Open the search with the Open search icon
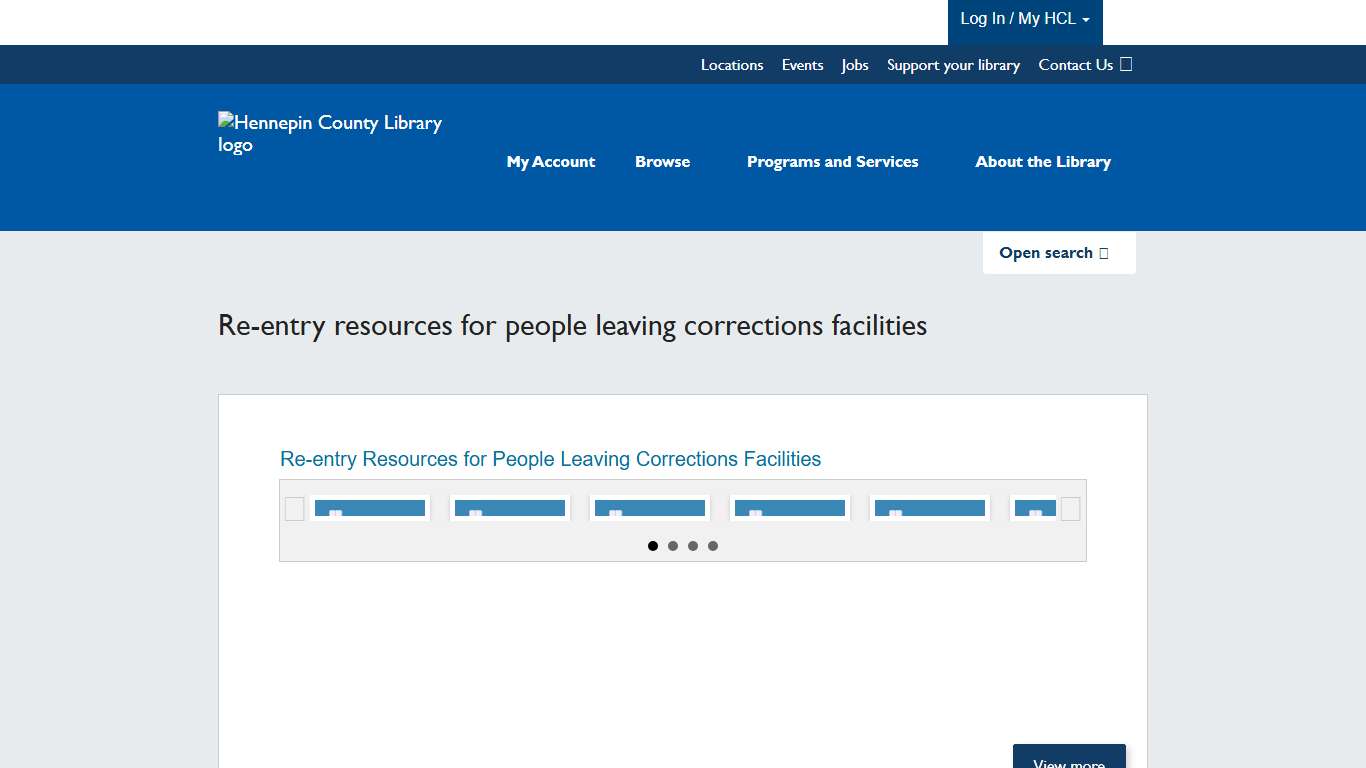This screenshot has height=768, width=1366. [x=1058, y=252]
